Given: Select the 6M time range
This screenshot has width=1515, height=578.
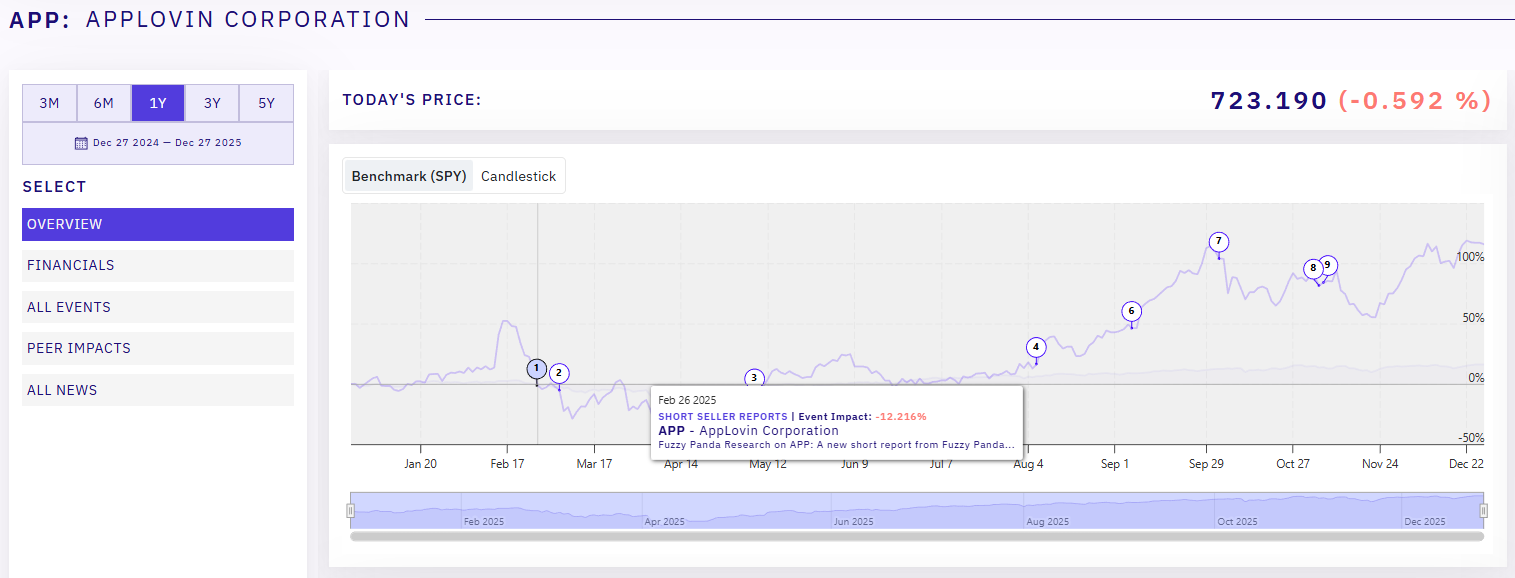Looking at the screenshot, I should tap(104, 103).
